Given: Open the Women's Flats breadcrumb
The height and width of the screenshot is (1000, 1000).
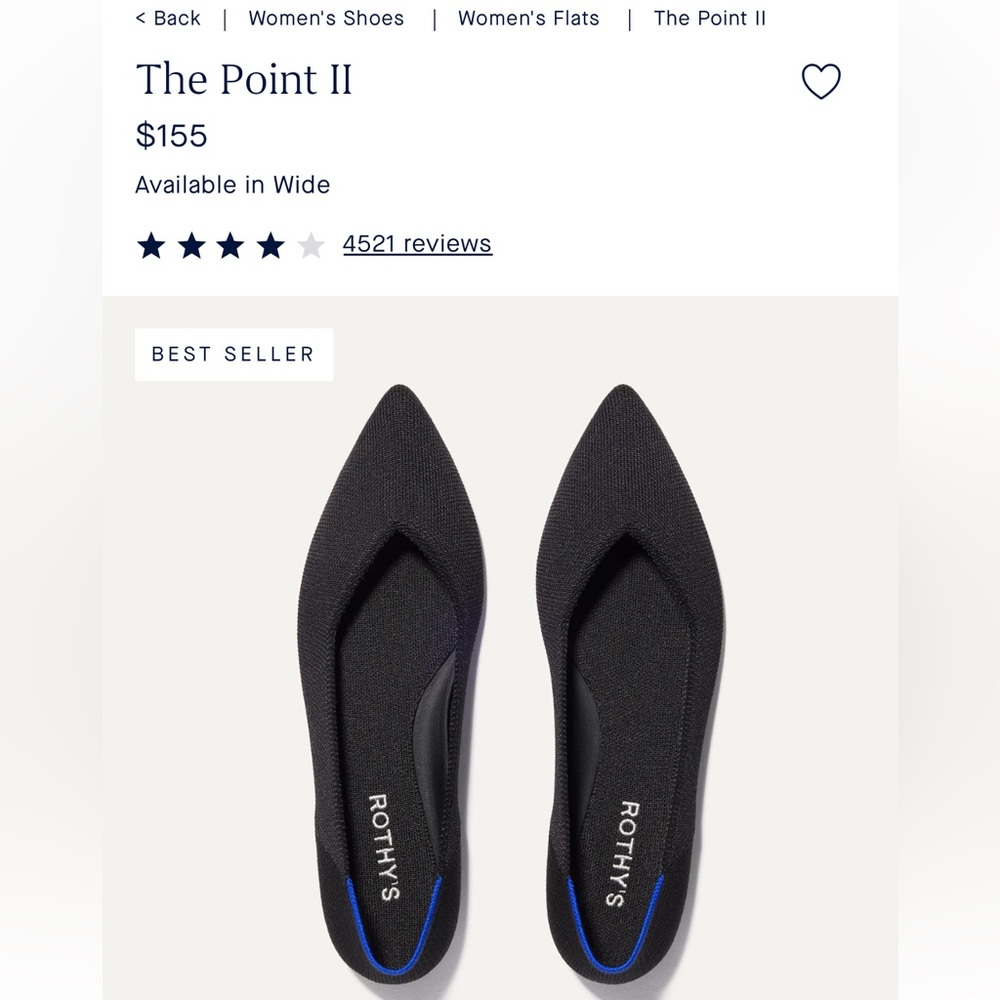Looking at the screenshot, I should 528,18.
